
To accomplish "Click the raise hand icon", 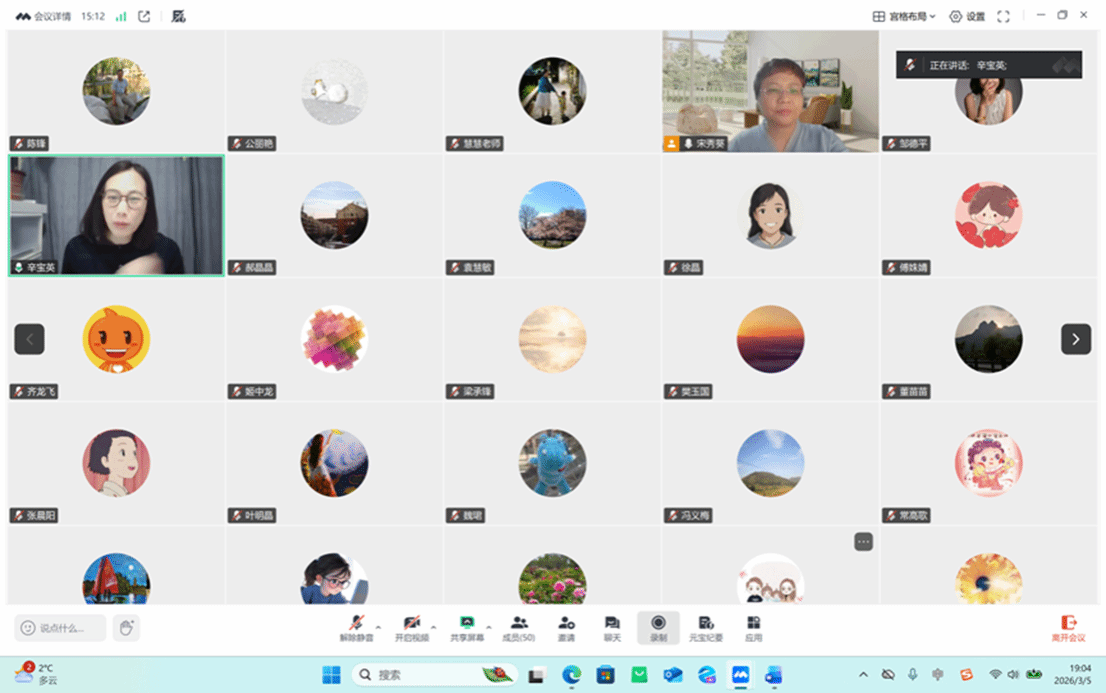I will [126, 628].
